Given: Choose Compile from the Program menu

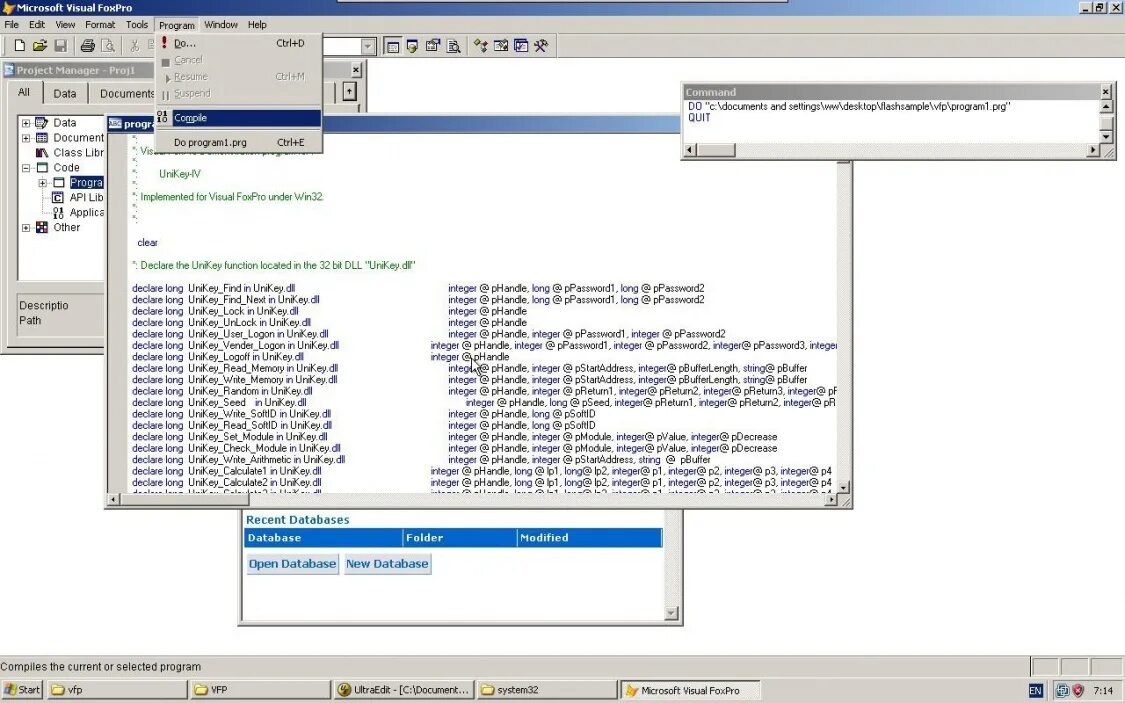Looking at the screenshot, I should [239, 118].
